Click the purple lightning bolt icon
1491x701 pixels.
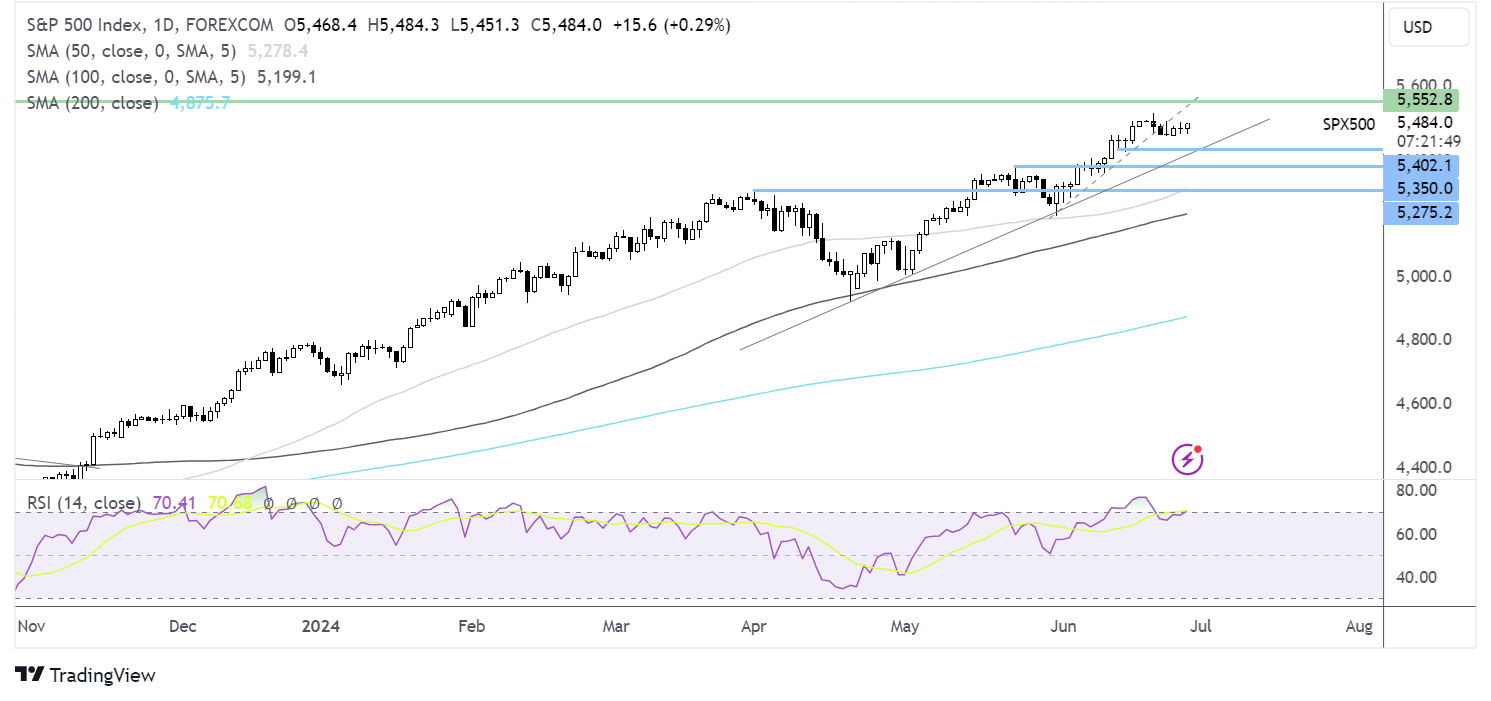[1187, 460]
